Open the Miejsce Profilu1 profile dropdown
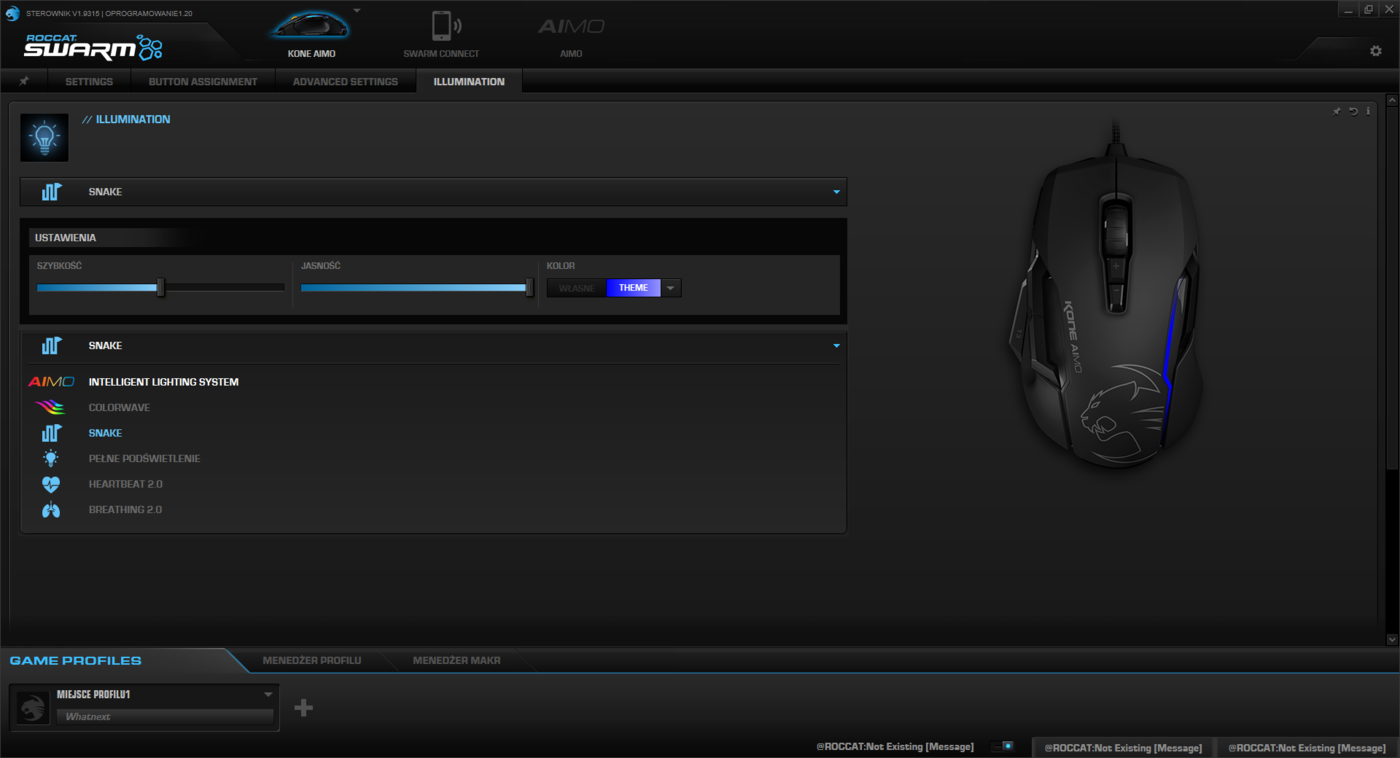Viewport: 1400px width, 758px height. 268,694
